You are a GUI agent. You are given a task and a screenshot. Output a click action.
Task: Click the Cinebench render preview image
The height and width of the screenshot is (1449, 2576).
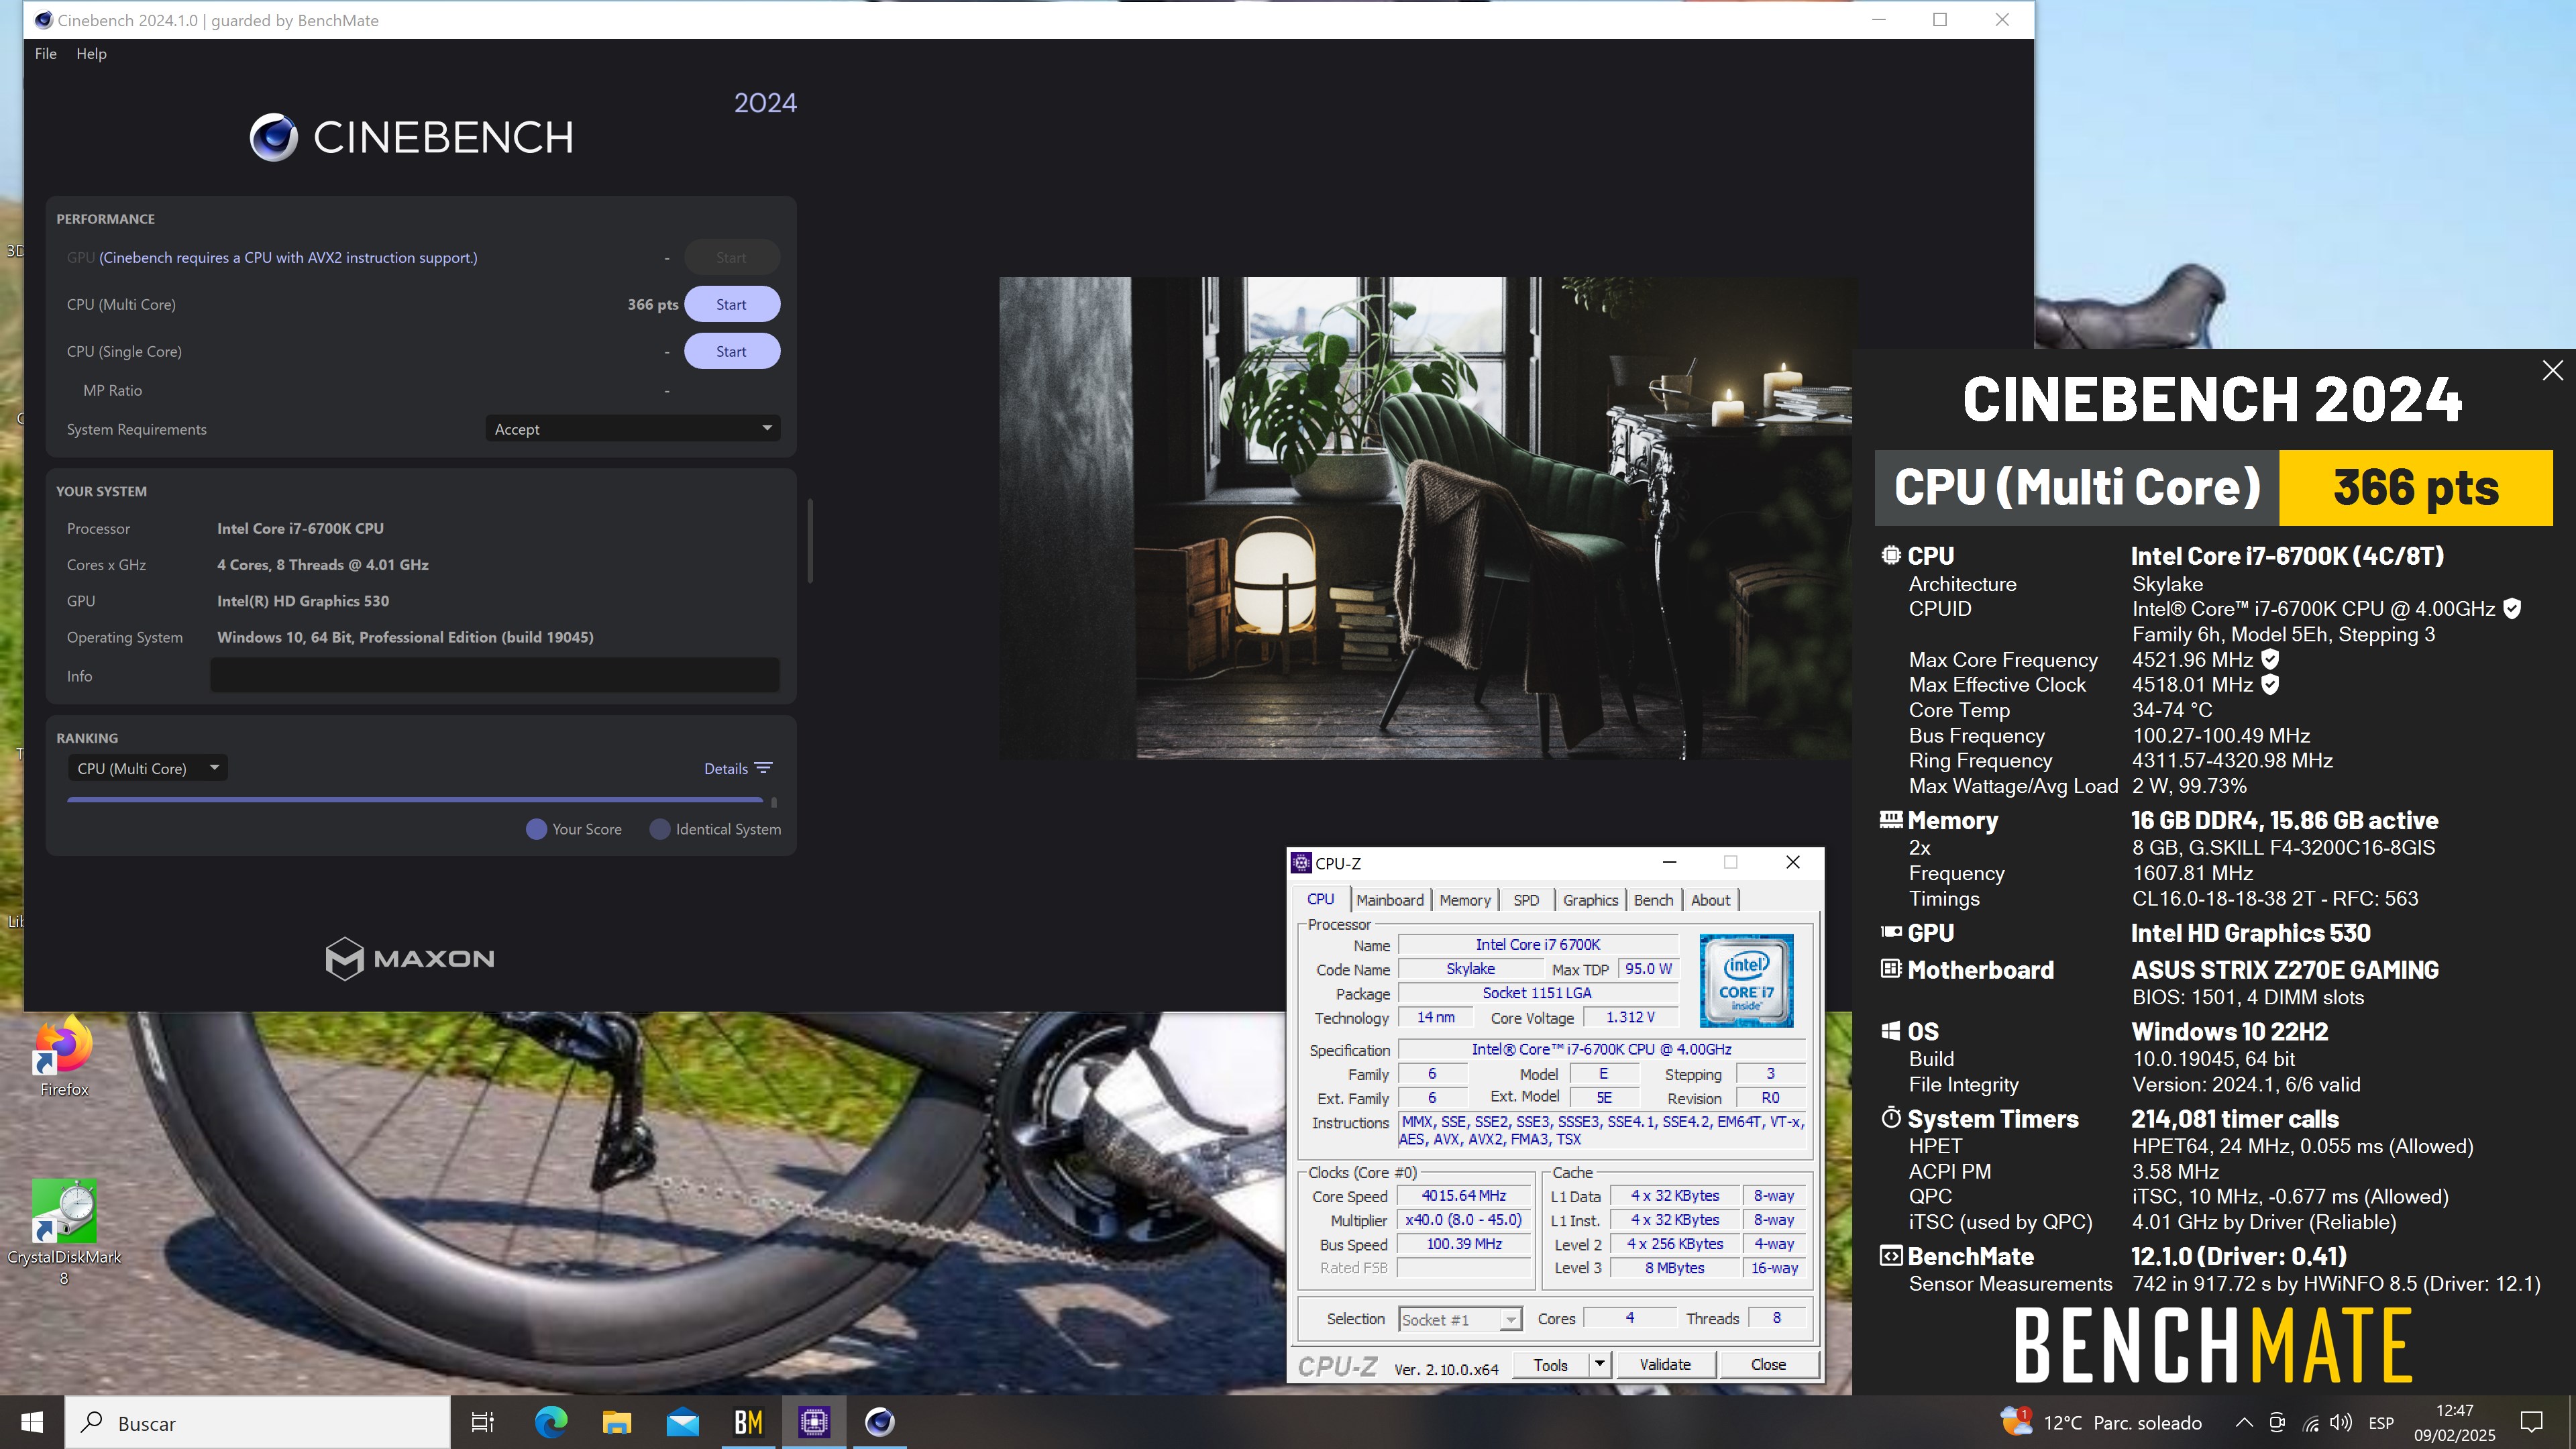1425,518
